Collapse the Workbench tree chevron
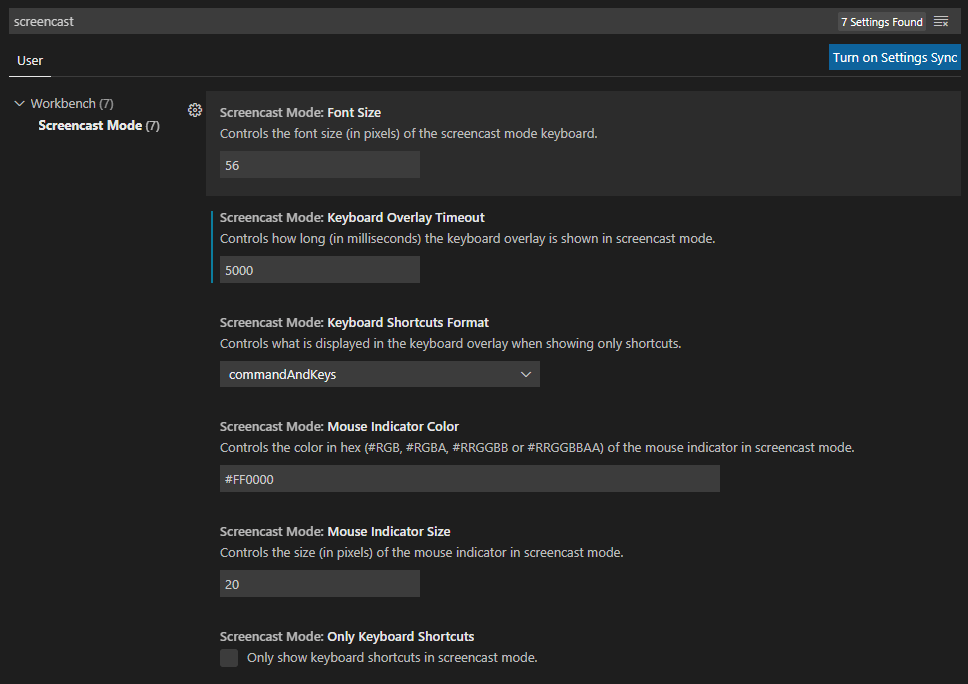 [x=19, y=104]
